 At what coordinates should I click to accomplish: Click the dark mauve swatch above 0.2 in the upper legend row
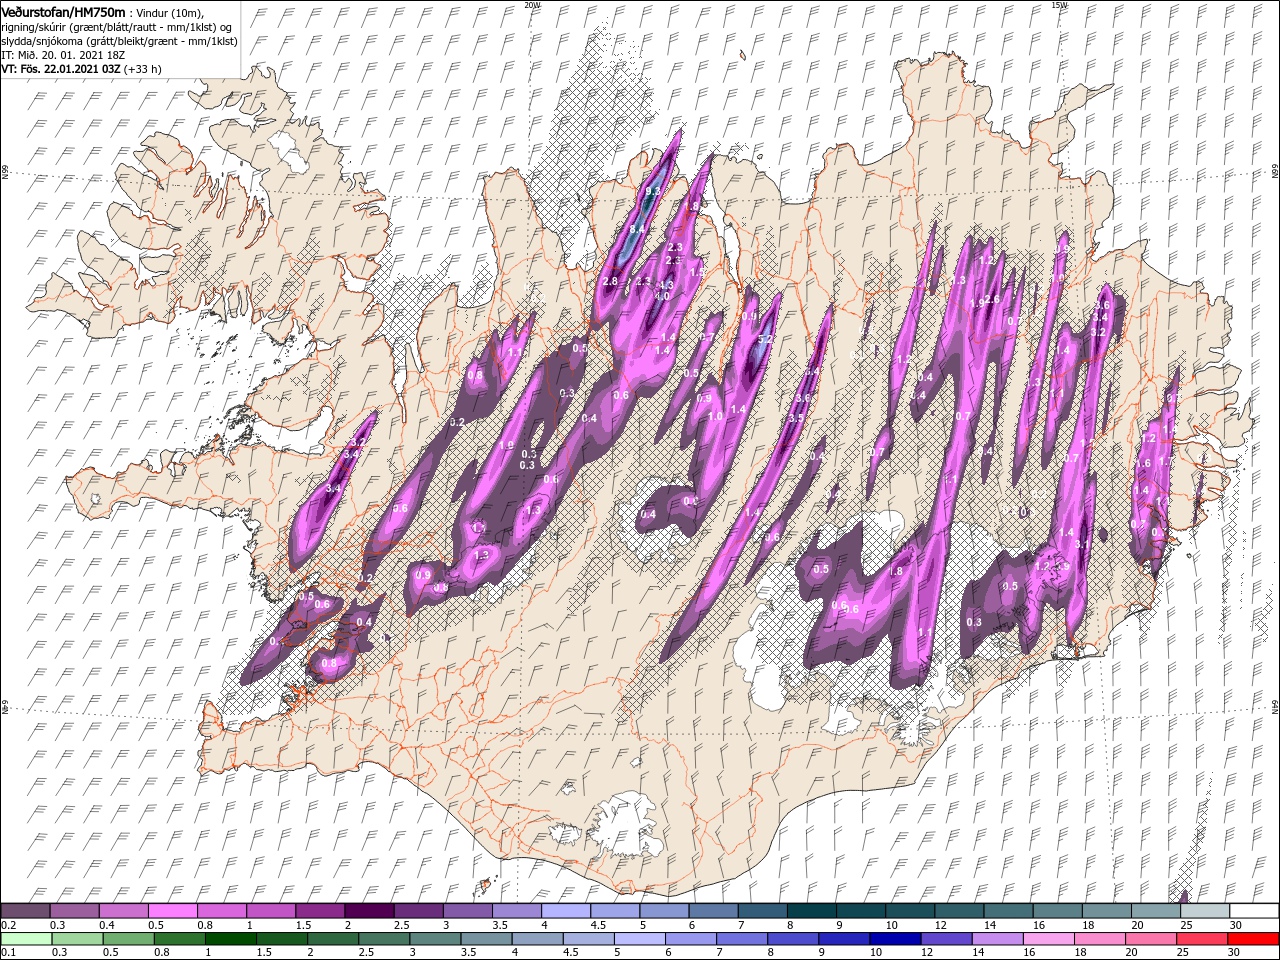tap(26, 911)
